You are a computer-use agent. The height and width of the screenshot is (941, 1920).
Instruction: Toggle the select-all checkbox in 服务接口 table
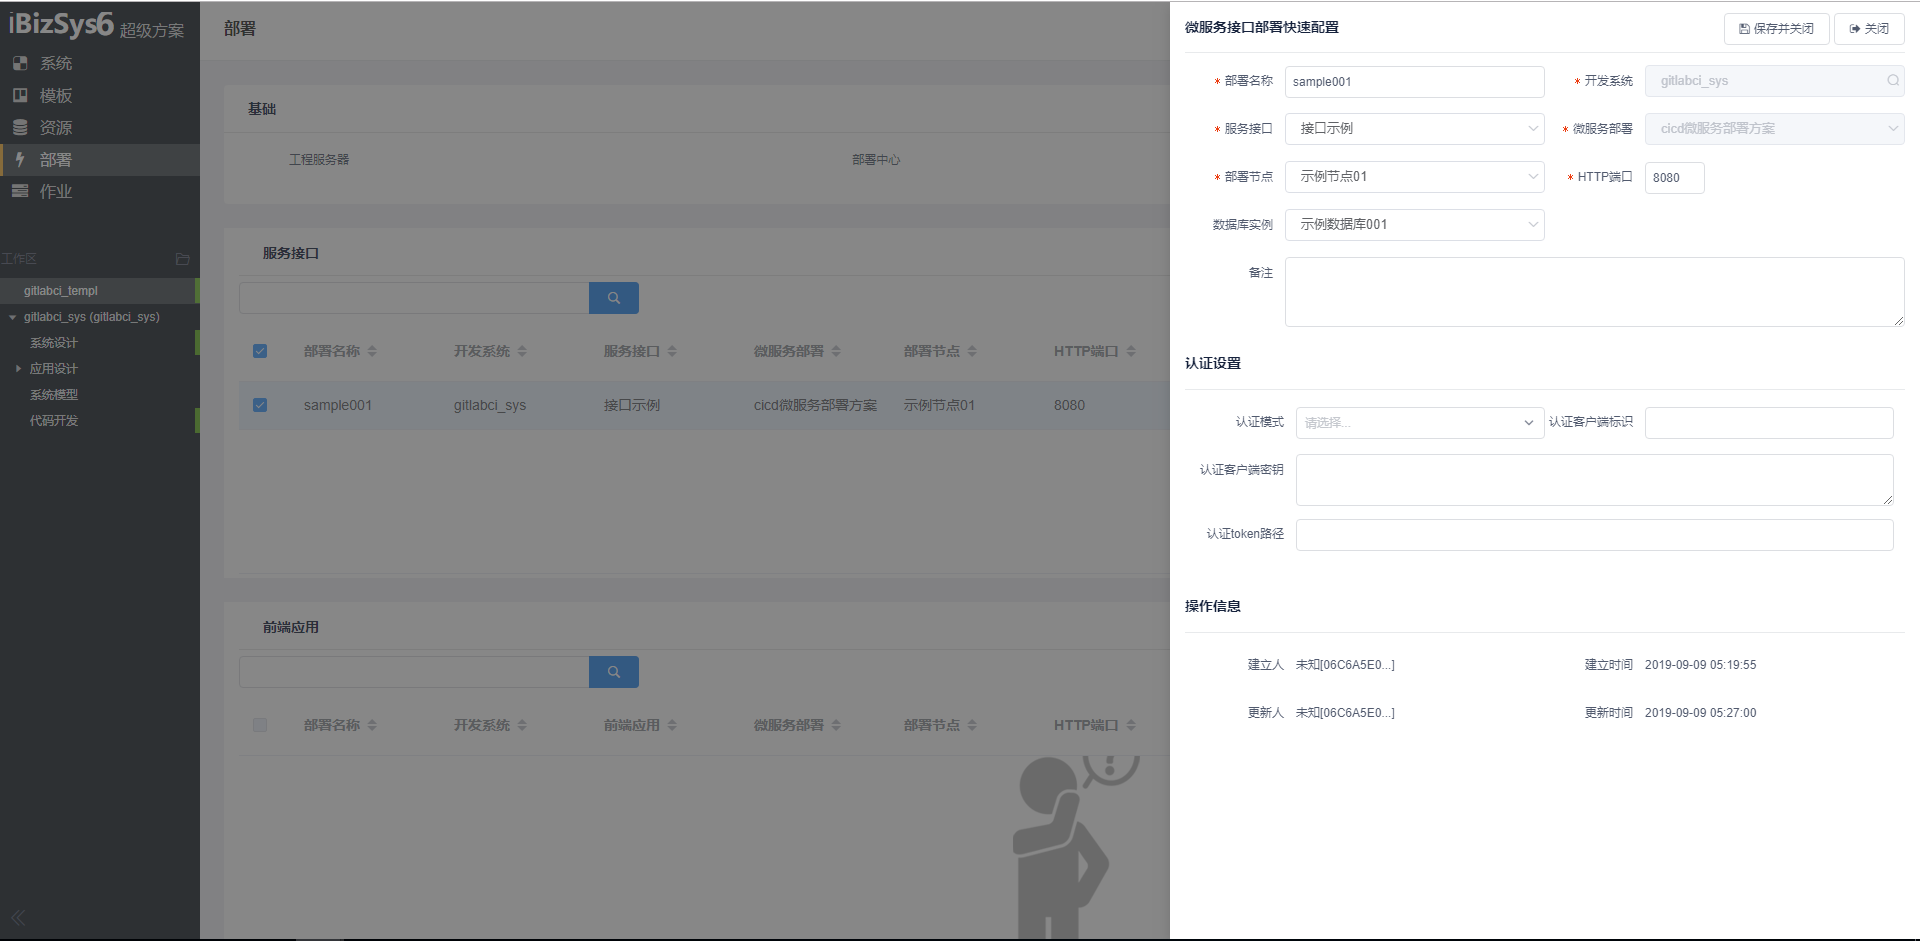260,351
